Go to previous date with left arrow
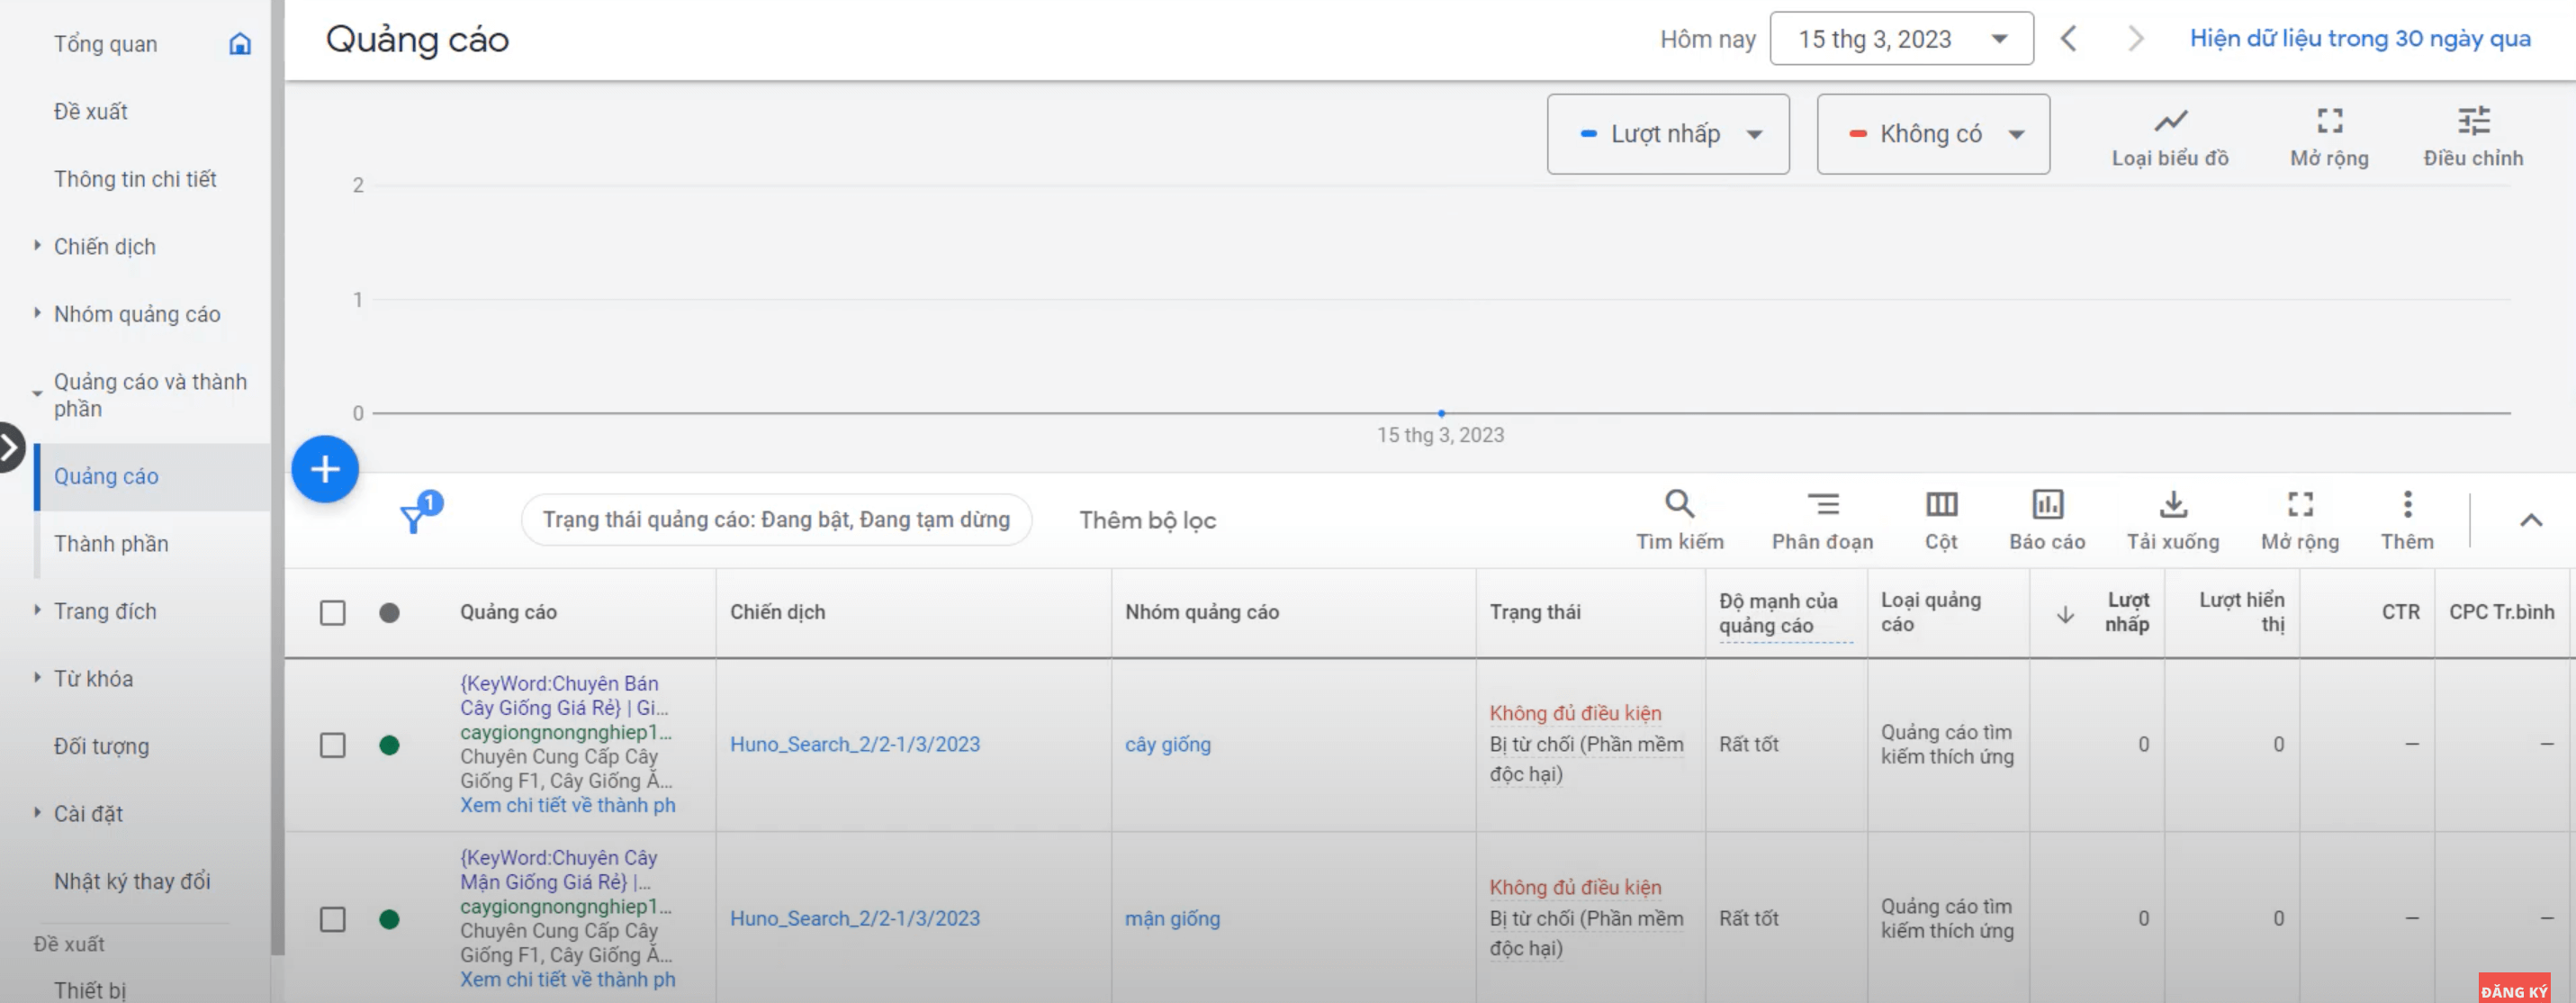 pyautogui.click(x=2069, y=39)
